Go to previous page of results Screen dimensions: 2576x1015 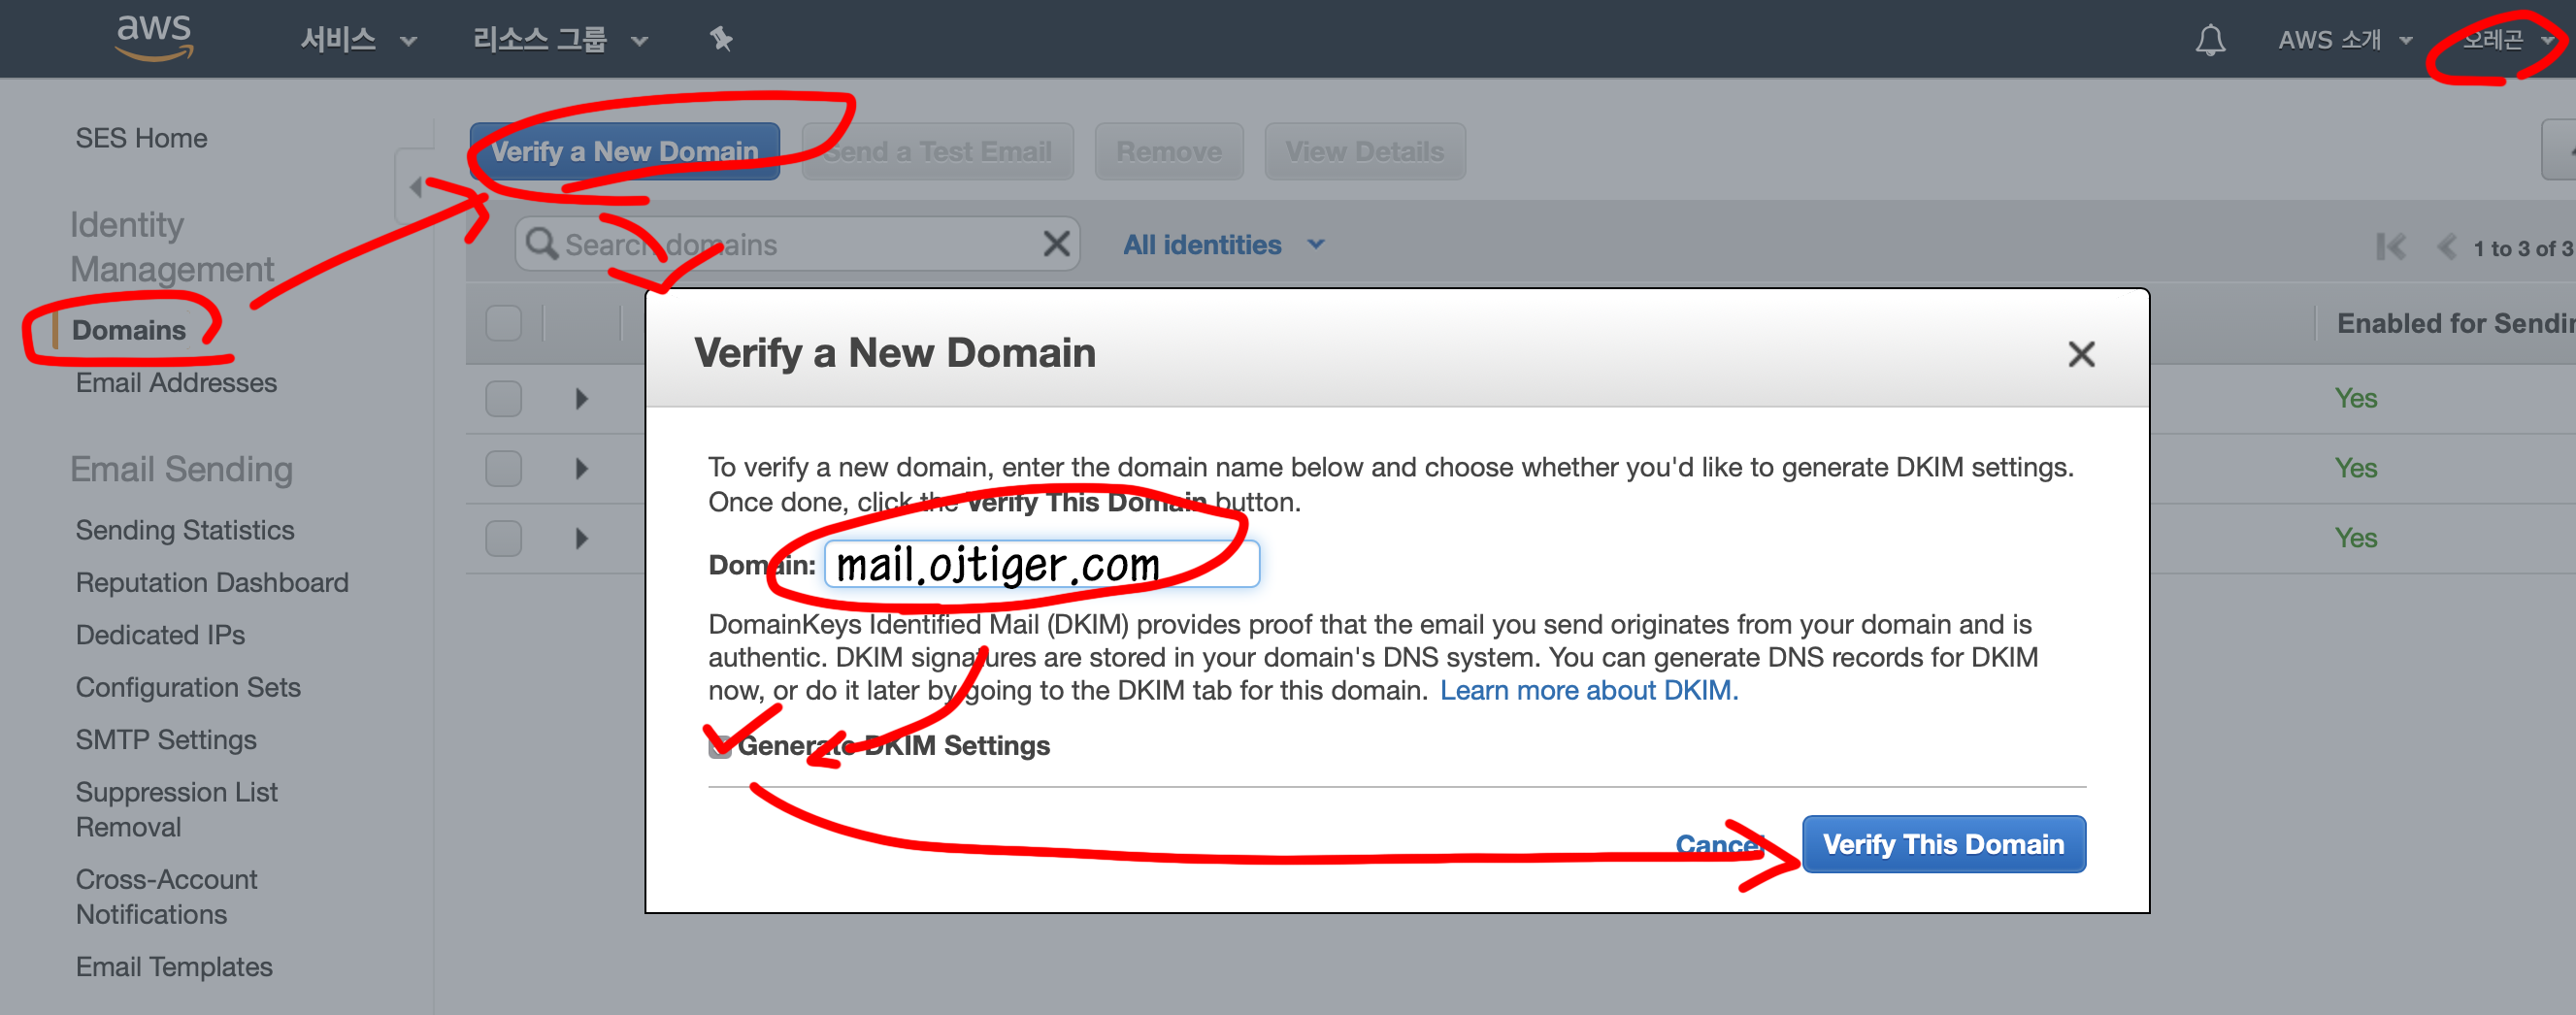point(2446,246)
